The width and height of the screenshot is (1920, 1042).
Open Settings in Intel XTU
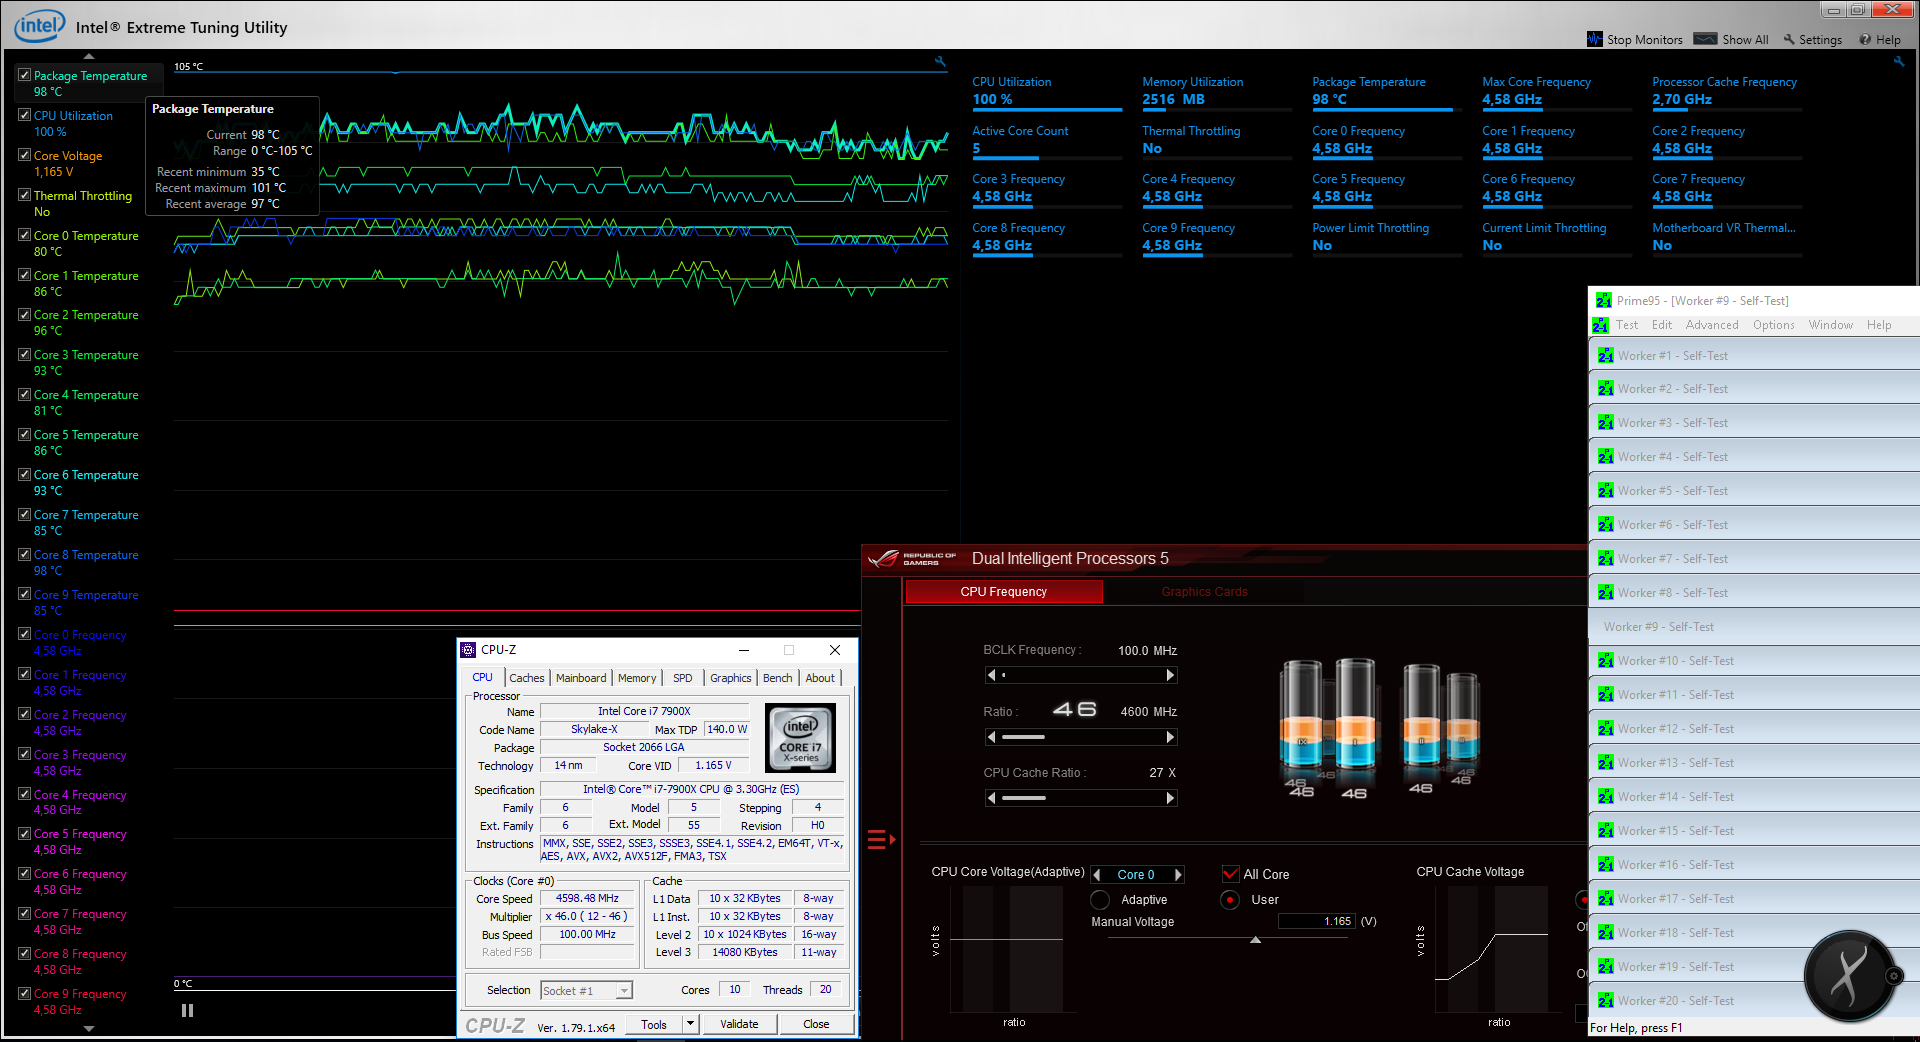pyautogui.click(x=1812, y=39)
